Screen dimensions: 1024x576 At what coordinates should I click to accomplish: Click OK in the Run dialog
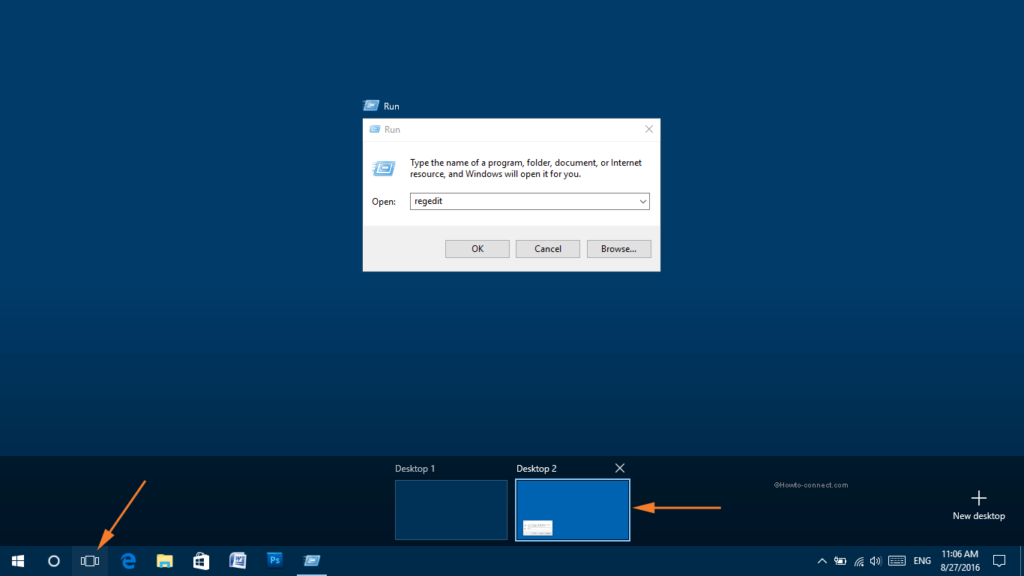[477, 249]
